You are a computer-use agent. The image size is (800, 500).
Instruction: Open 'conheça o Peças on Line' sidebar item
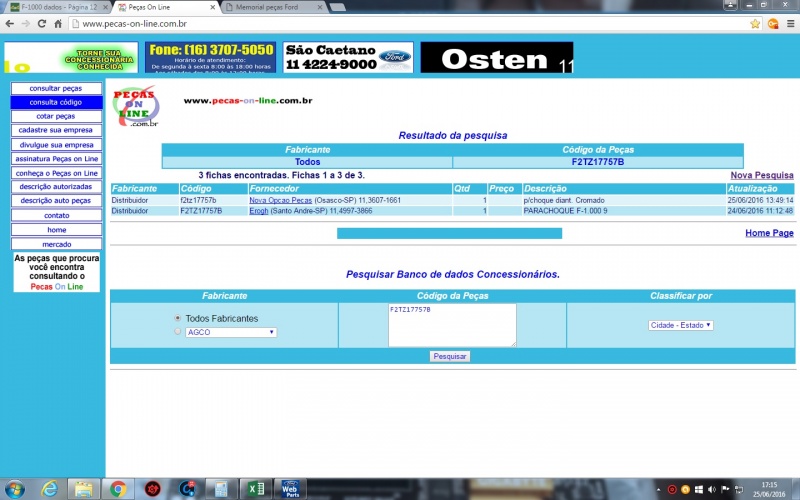tap(56, 173)
